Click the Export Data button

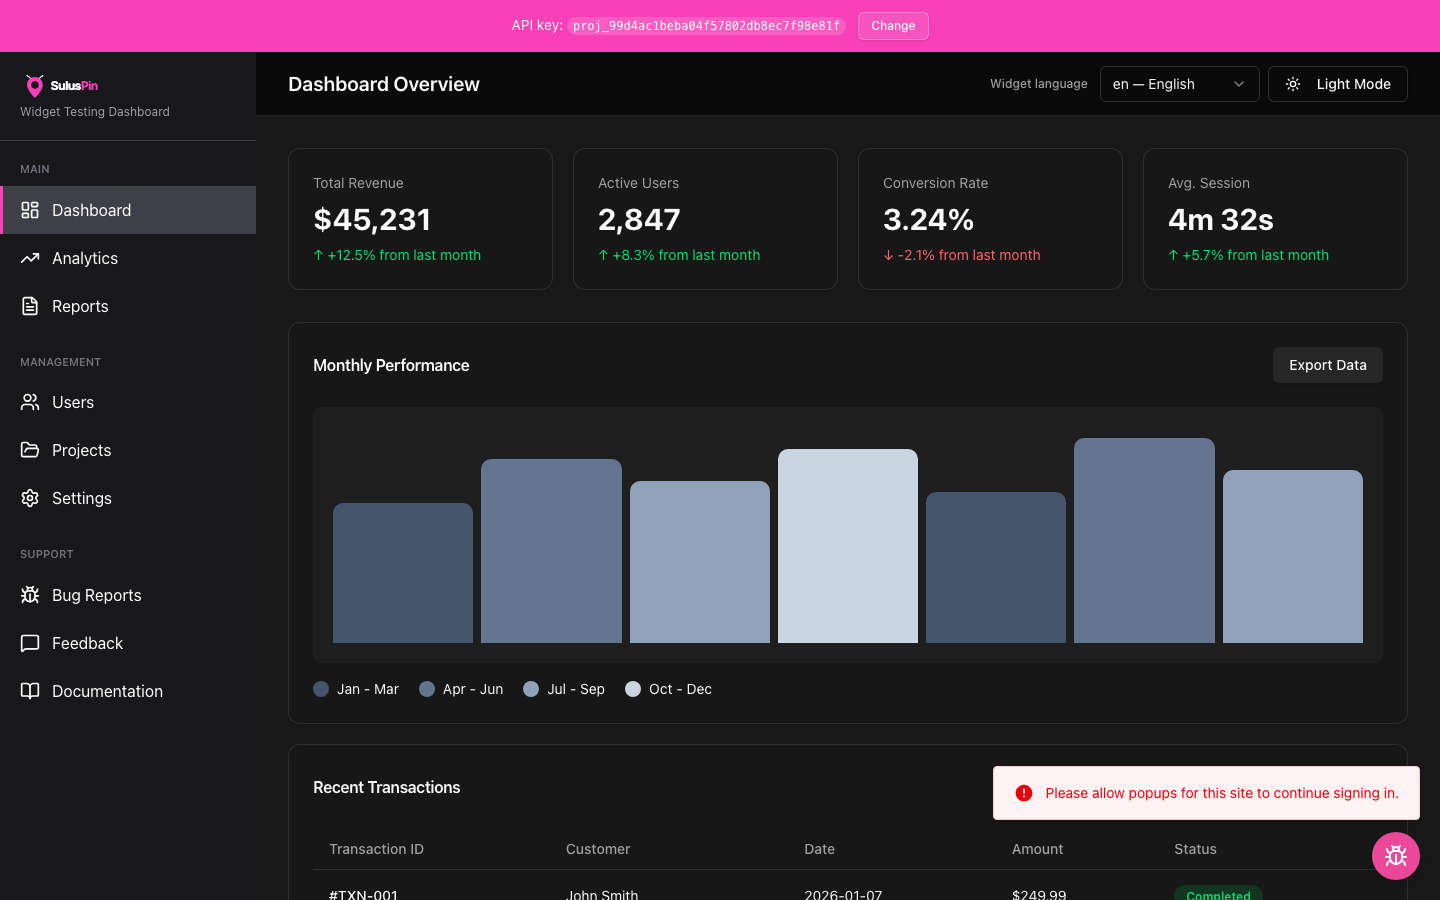pos(1328,365)
